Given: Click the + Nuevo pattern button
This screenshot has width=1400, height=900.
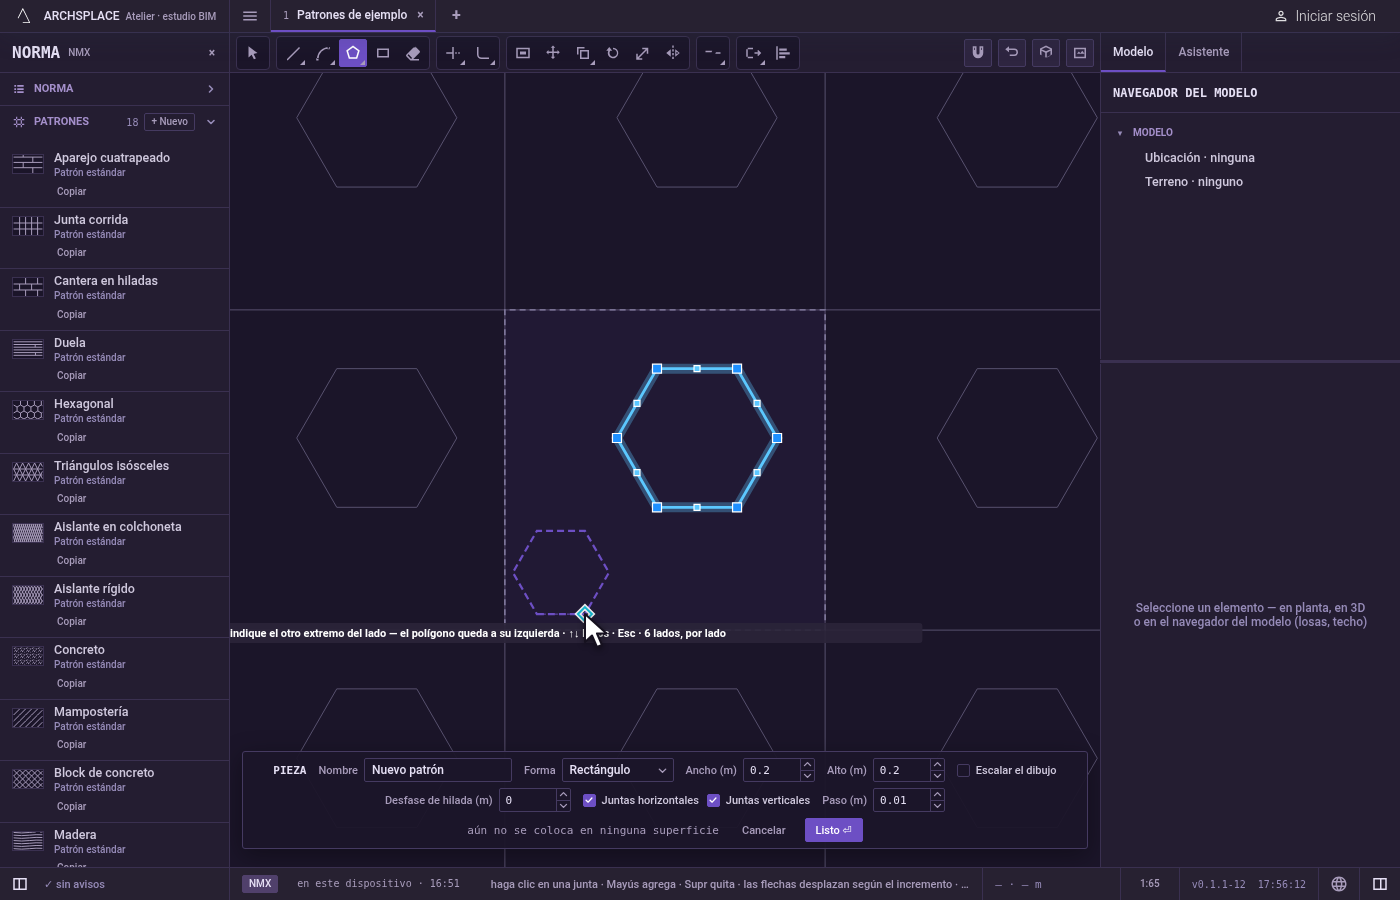Looking at the screenshot, I should (x=170, y=122).
